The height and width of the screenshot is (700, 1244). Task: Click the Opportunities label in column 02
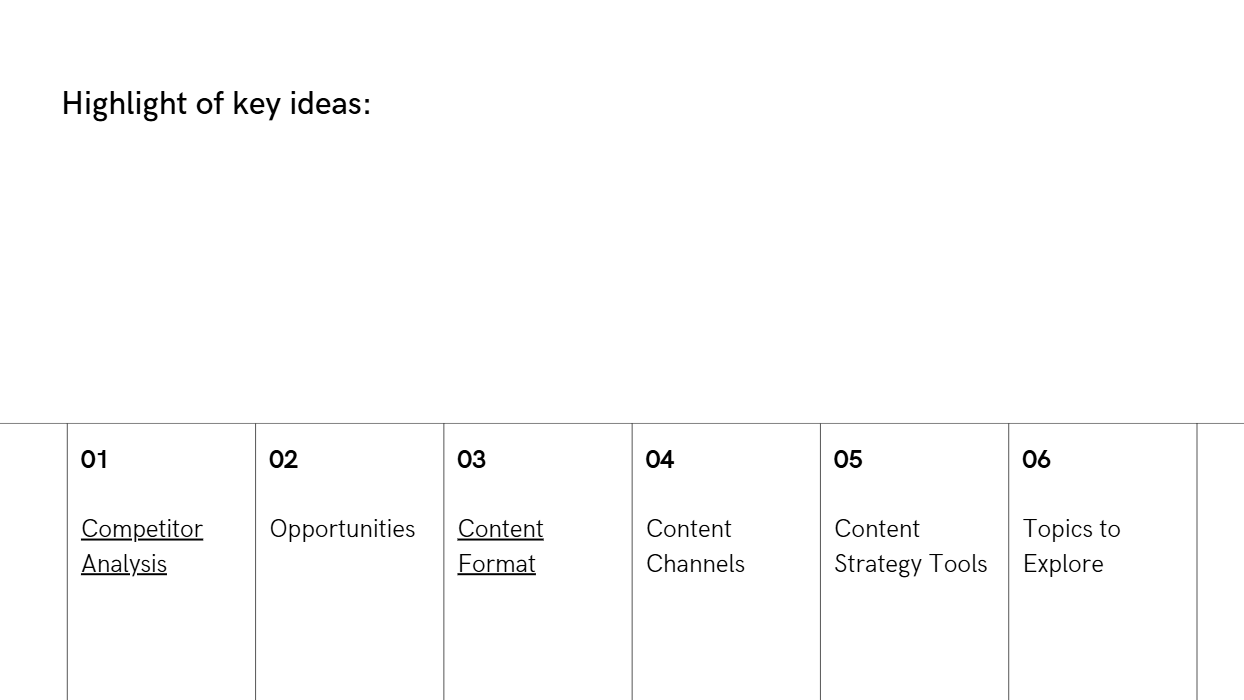tap(342, 529)
